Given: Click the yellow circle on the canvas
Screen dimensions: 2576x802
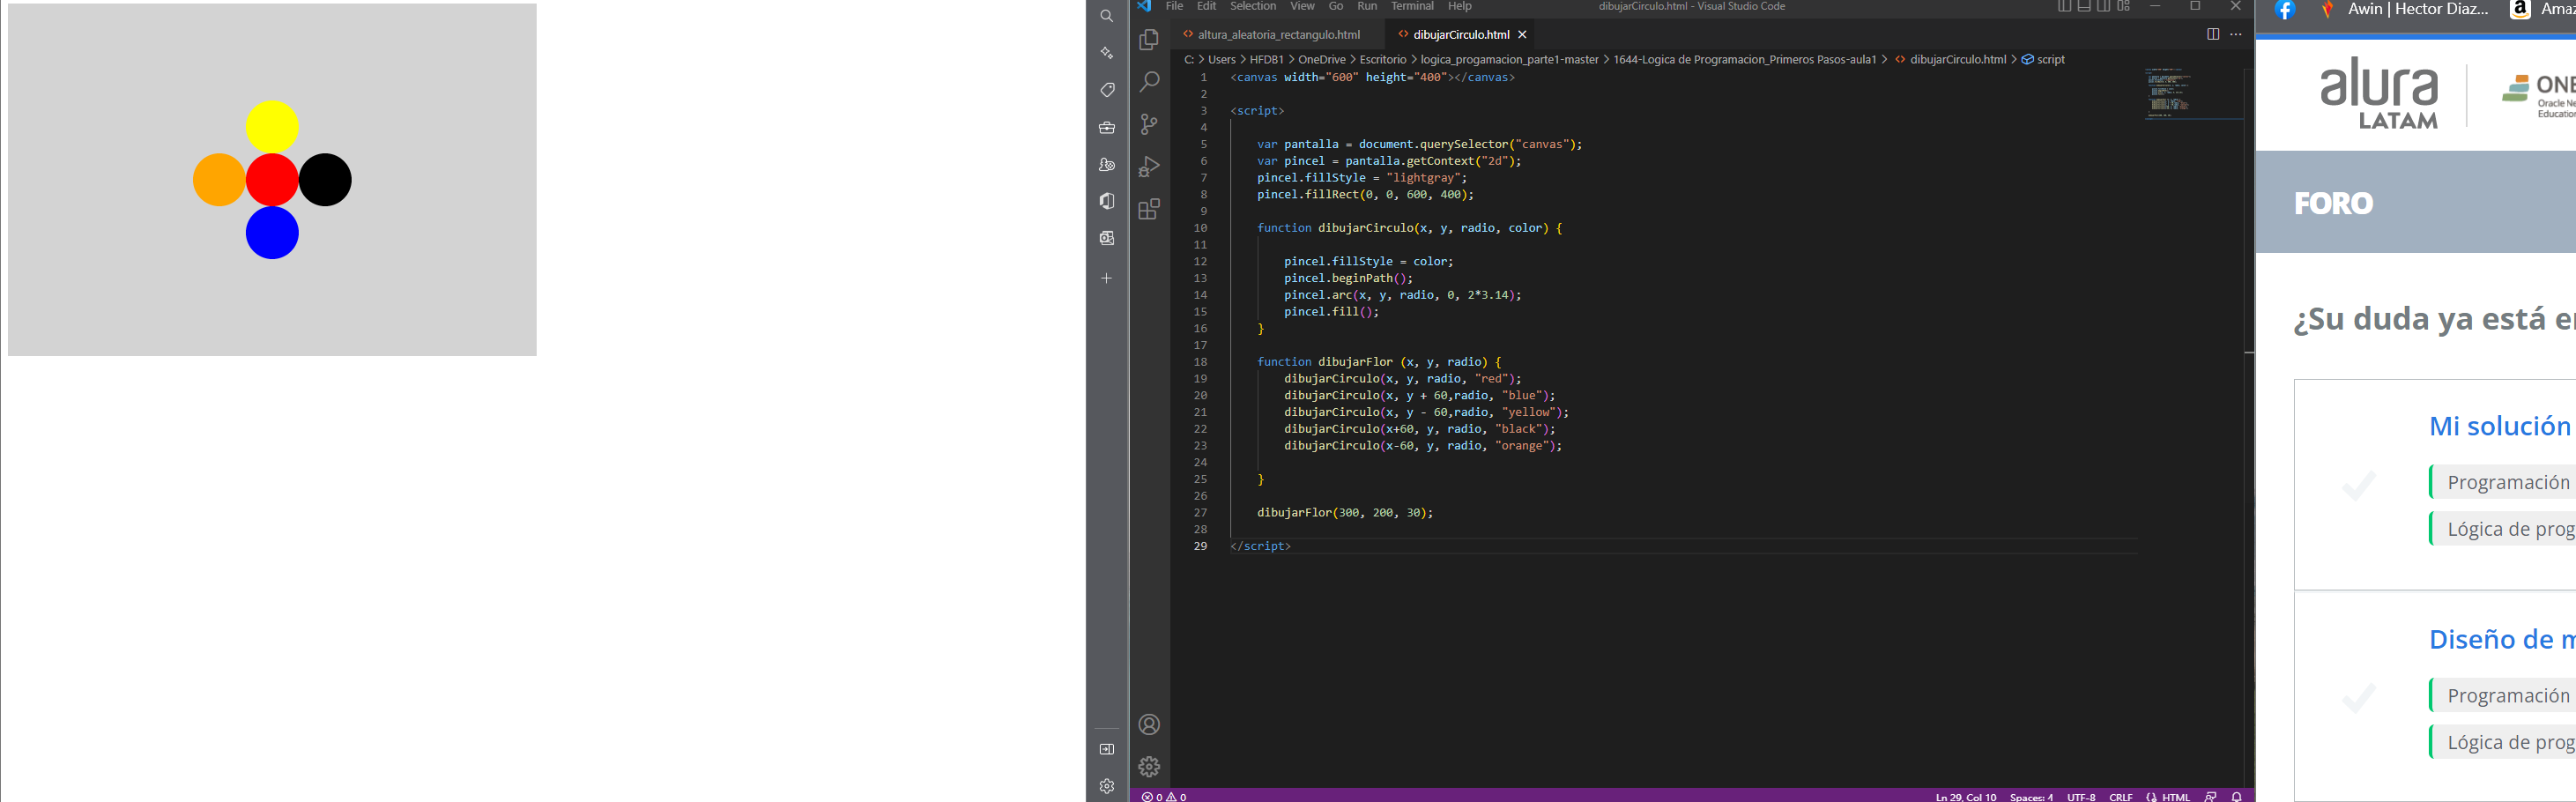Looking at the screenshot, I should (x=272, y=127).
